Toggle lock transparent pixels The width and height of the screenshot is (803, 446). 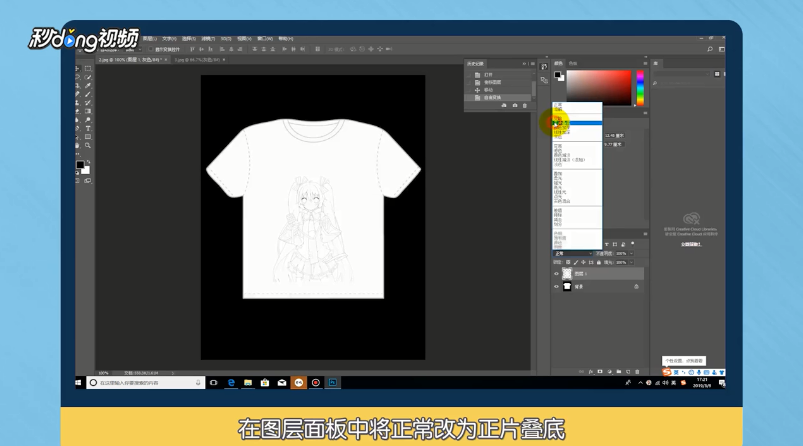click(568, 262)
